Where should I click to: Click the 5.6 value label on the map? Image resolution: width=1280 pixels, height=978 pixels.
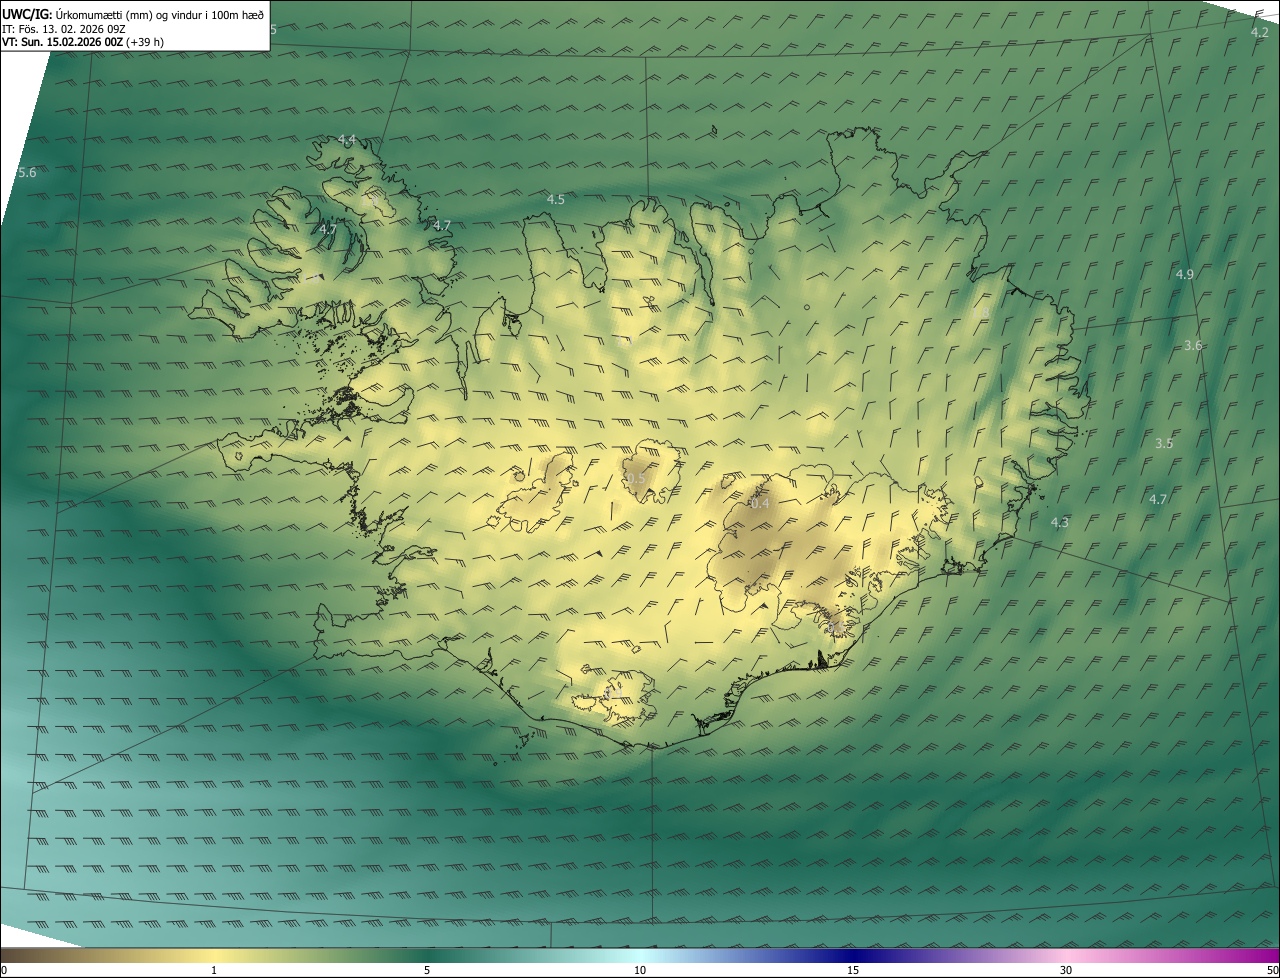click(x=27, y=173)
